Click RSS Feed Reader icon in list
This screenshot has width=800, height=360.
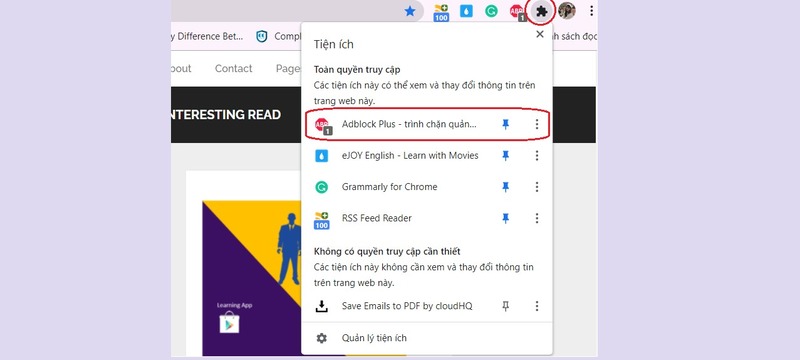(x=321, y=220)
